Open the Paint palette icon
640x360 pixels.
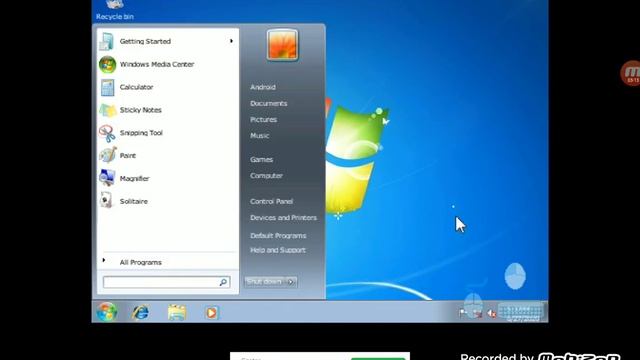(107, 155)
